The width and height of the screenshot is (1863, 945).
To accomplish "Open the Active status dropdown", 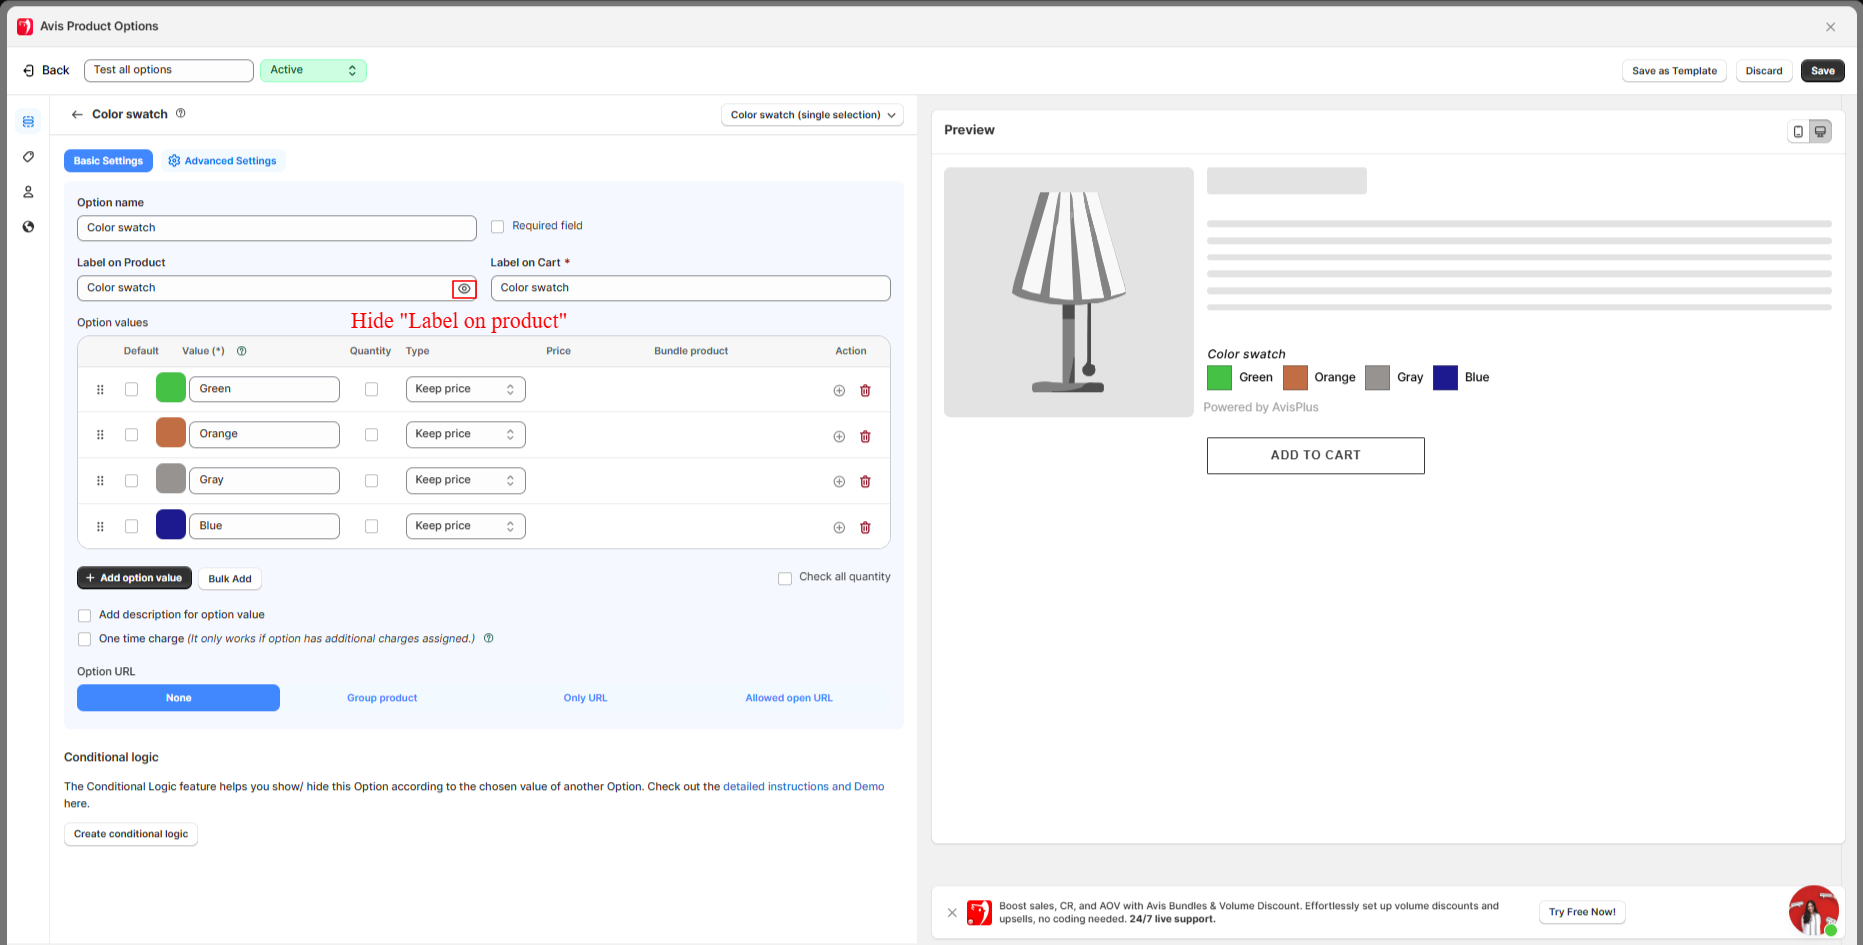I will 313,70.
